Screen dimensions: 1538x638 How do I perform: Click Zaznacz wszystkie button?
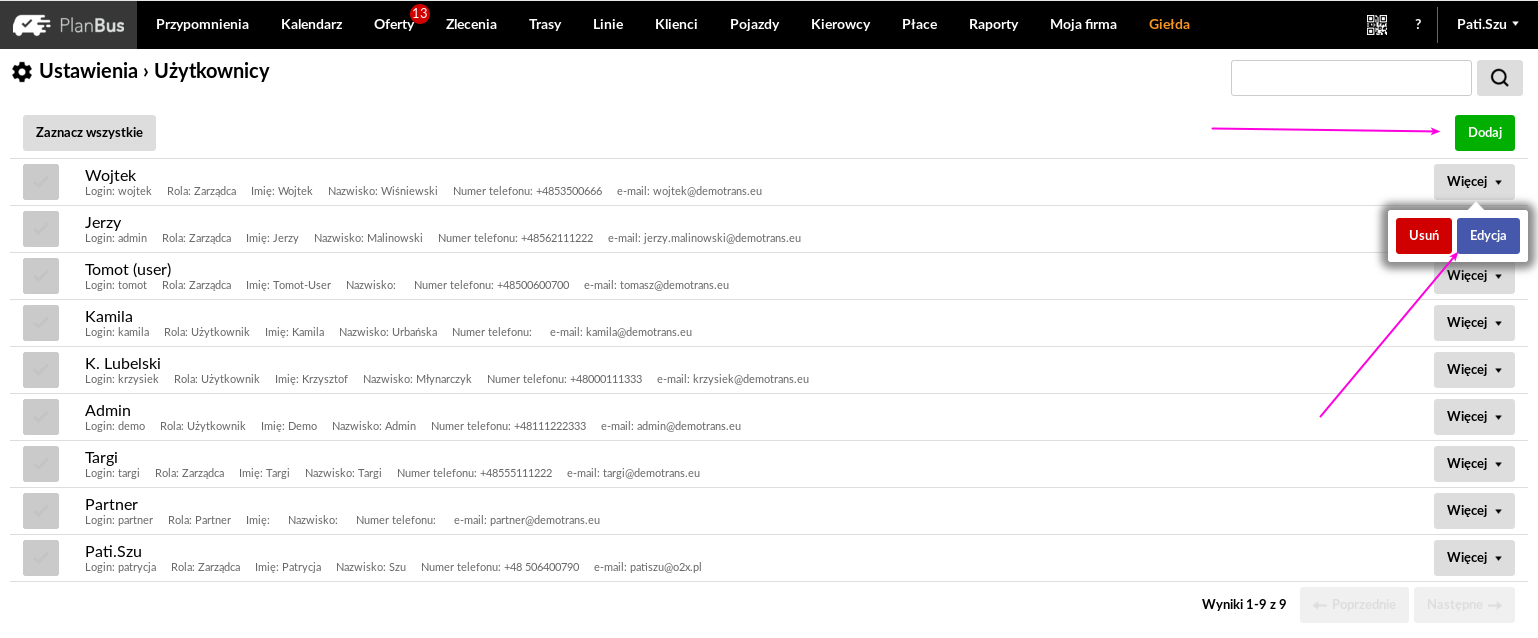tap(89, 133)
